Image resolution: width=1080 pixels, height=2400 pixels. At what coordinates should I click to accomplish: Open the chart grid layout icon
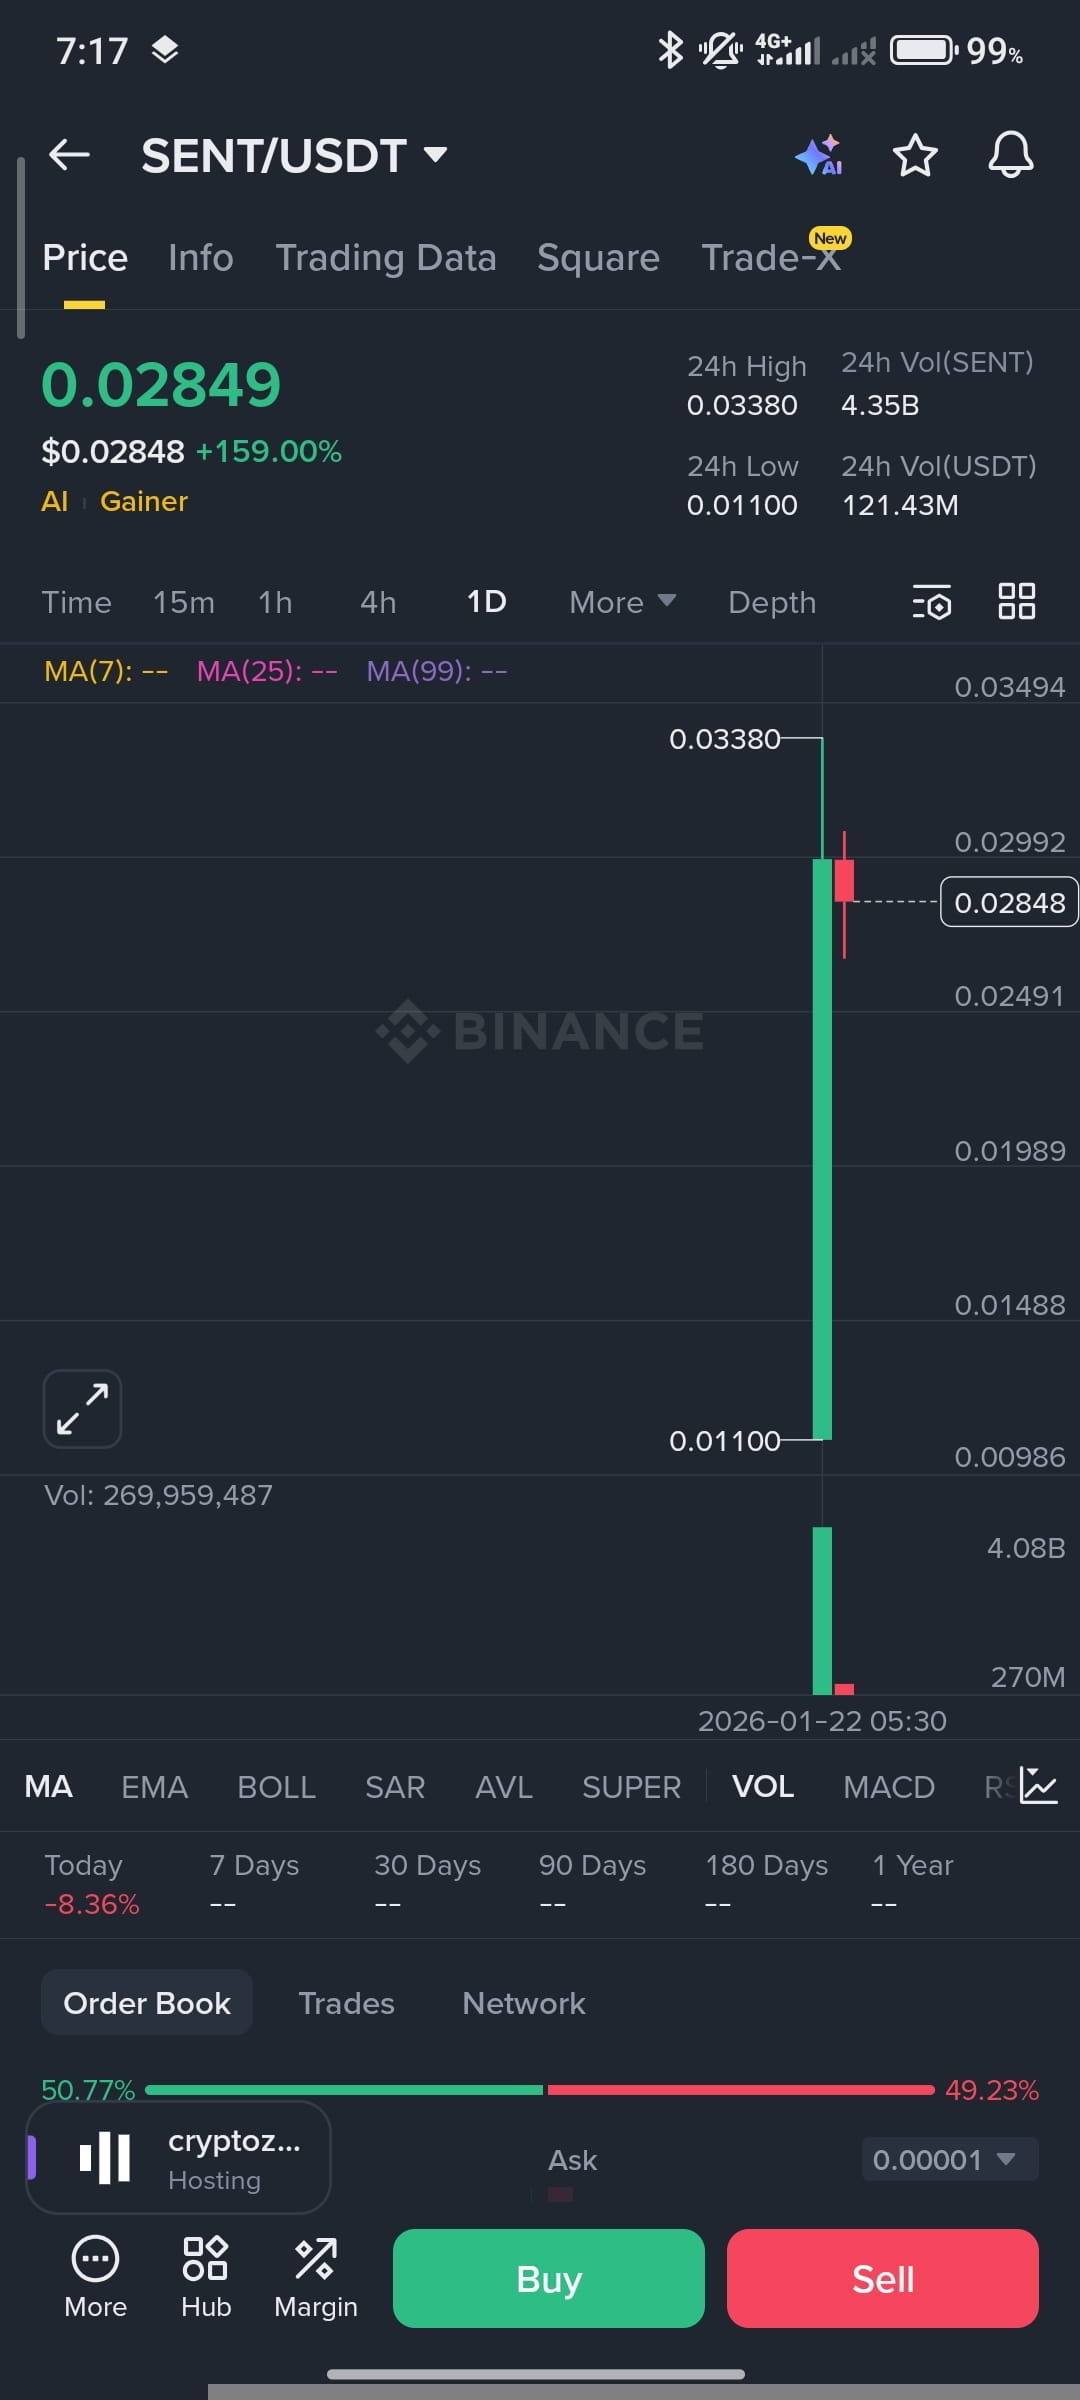pyautogui.click(x=1016, y=602)
